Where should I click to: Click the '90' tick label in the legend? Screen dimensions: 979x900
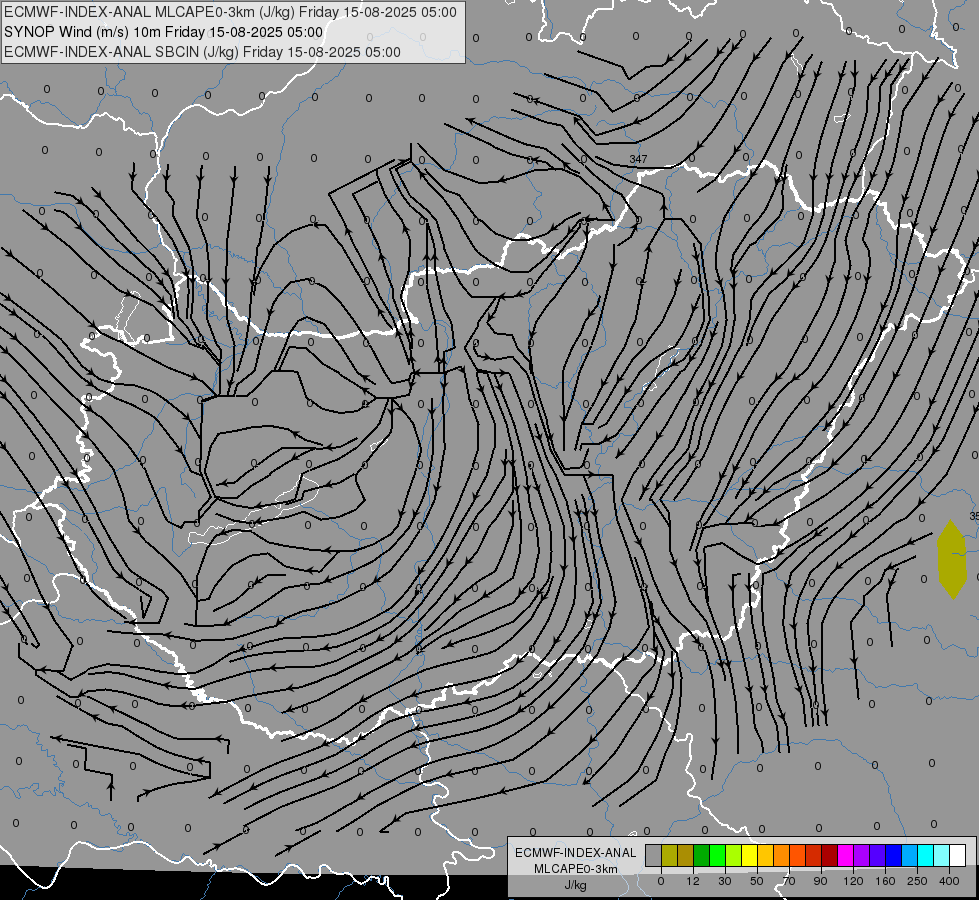coord(820,881)
